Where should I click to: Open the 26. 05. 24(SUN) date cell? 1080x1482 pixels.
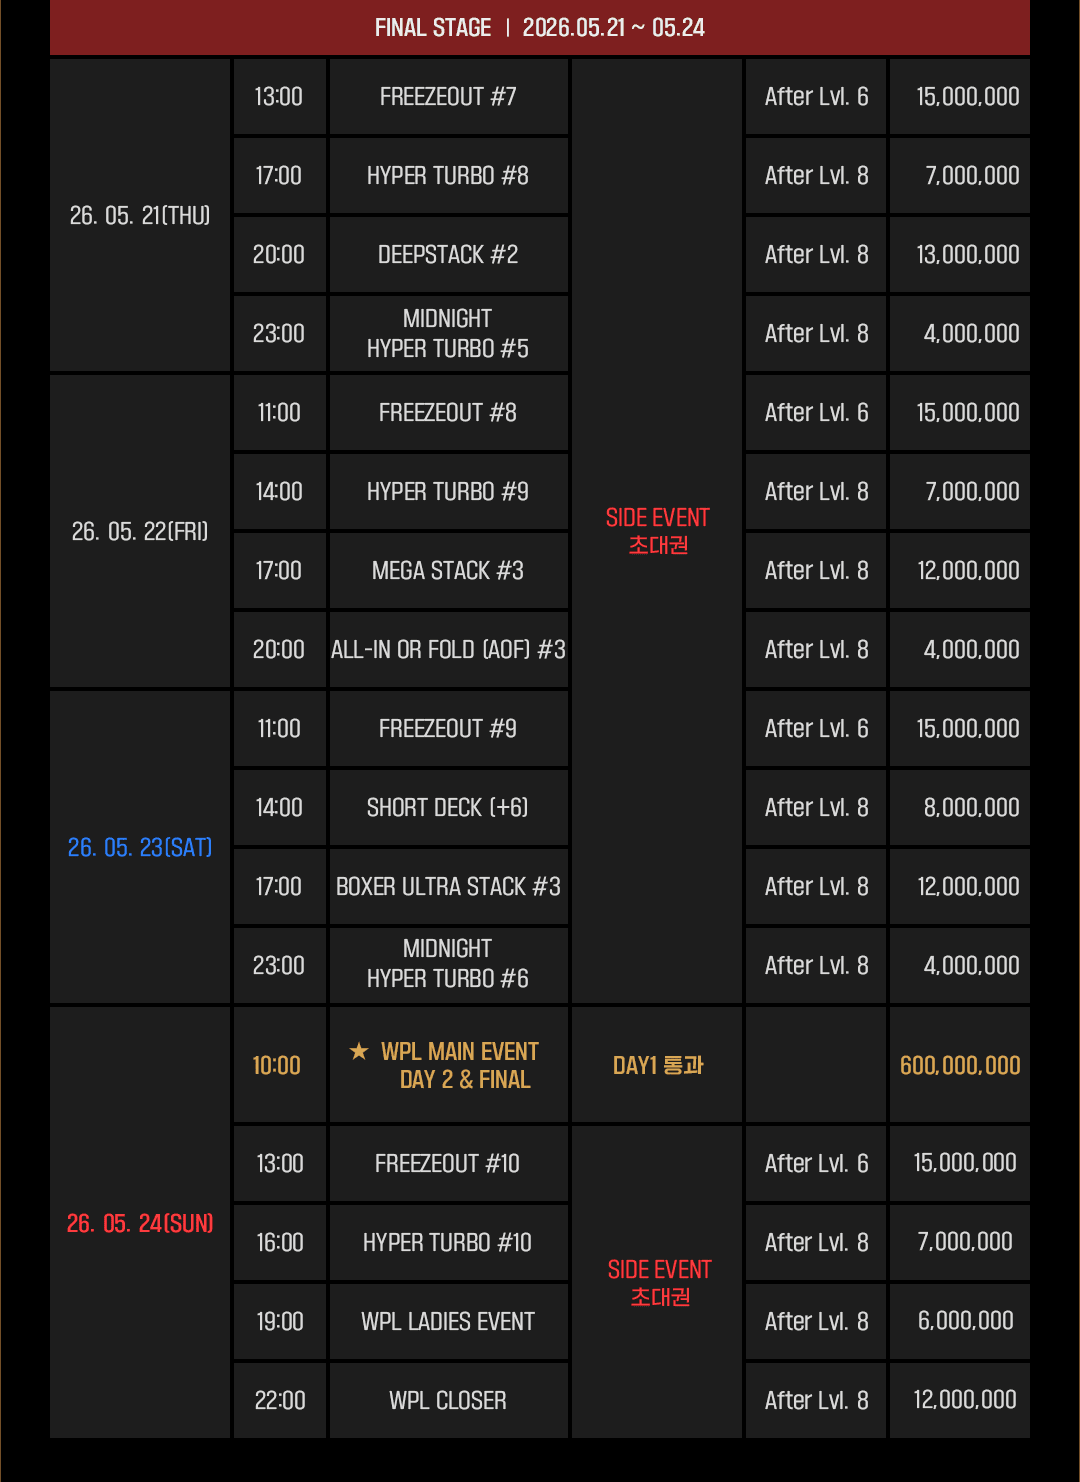pyautogui.click(x=140, y=1223)
